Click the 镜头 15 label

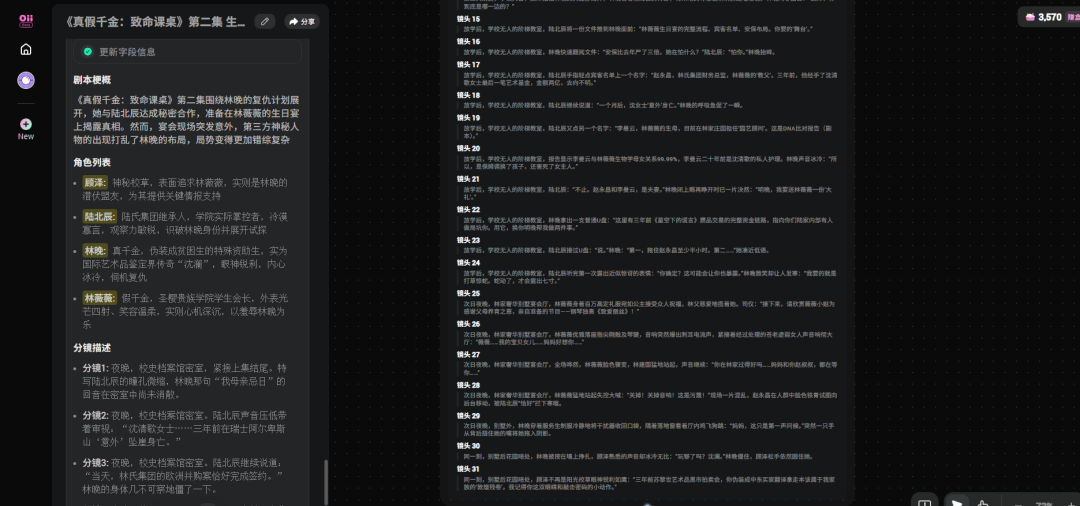point(468,19)
